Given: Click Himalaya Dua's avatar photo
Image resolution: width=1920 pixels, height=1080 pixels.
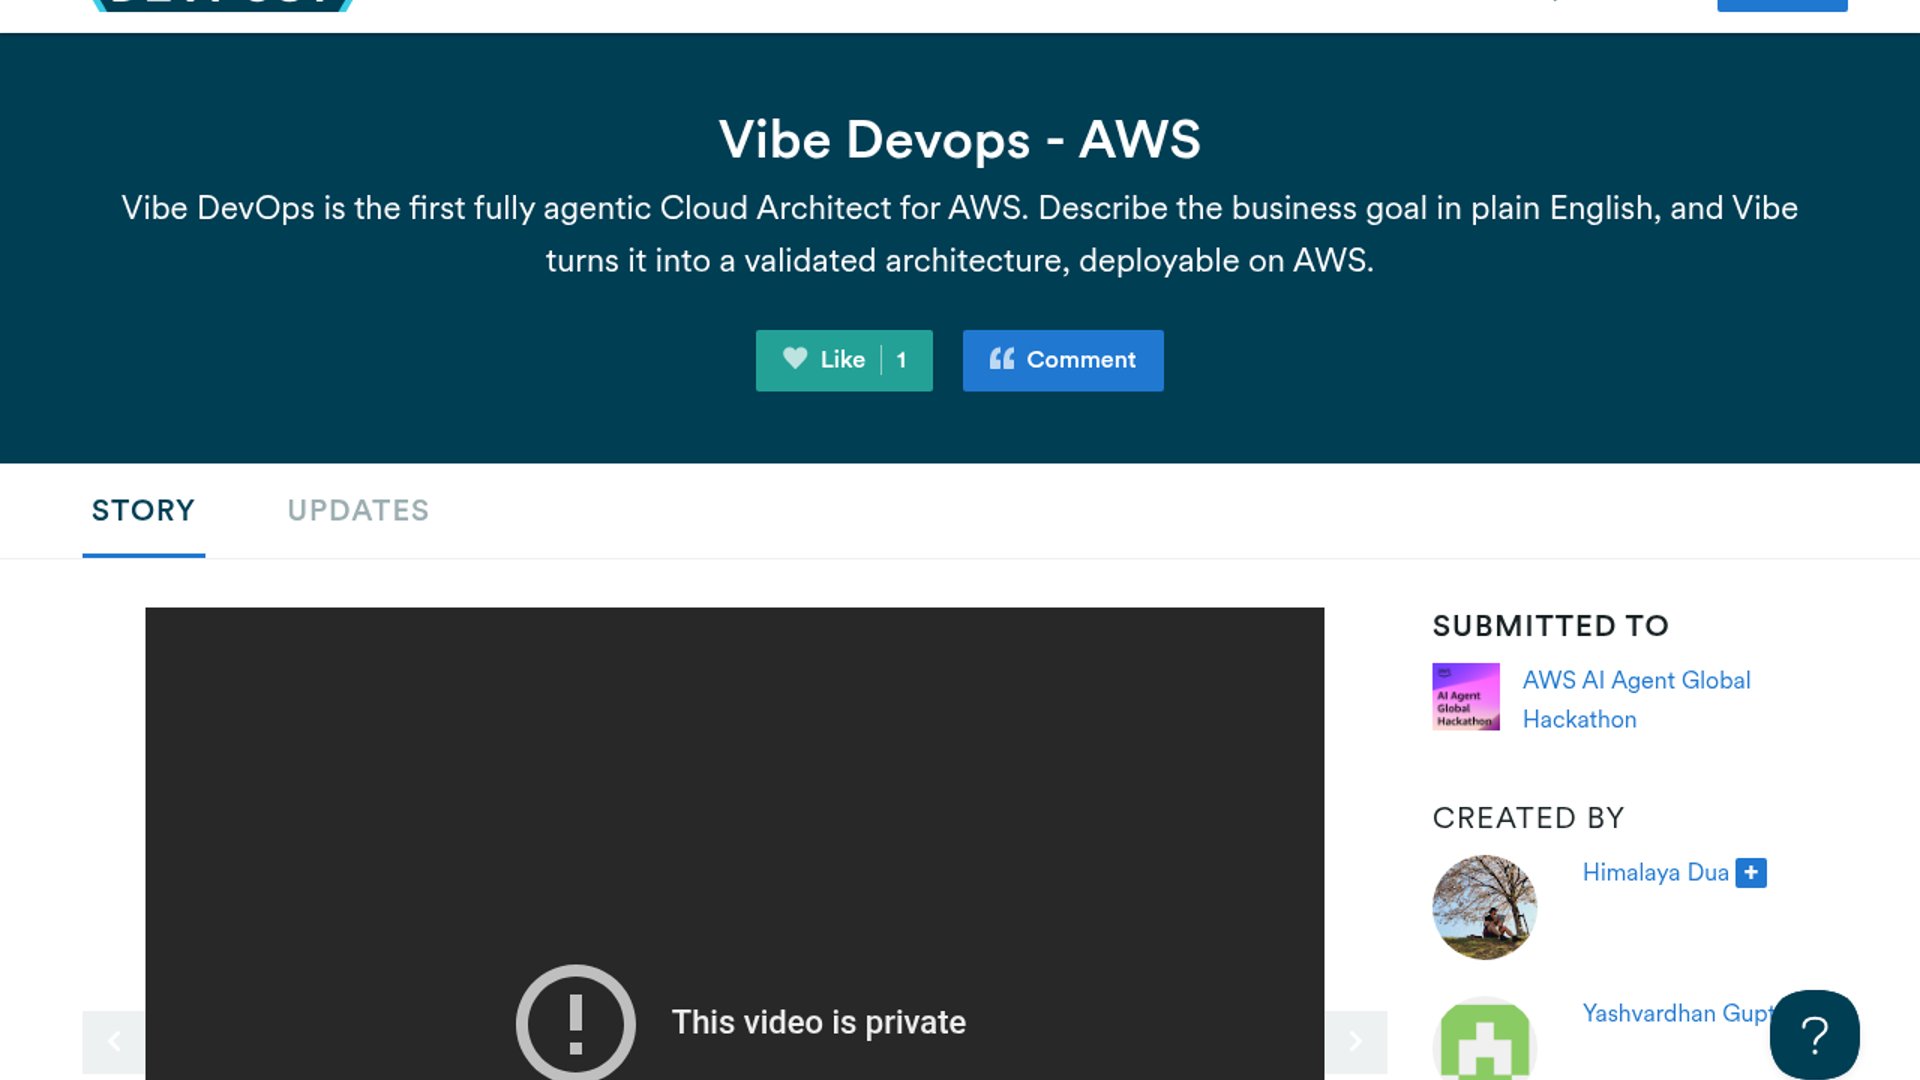Looking at the screenshot, I should [x=1484, y=907].
